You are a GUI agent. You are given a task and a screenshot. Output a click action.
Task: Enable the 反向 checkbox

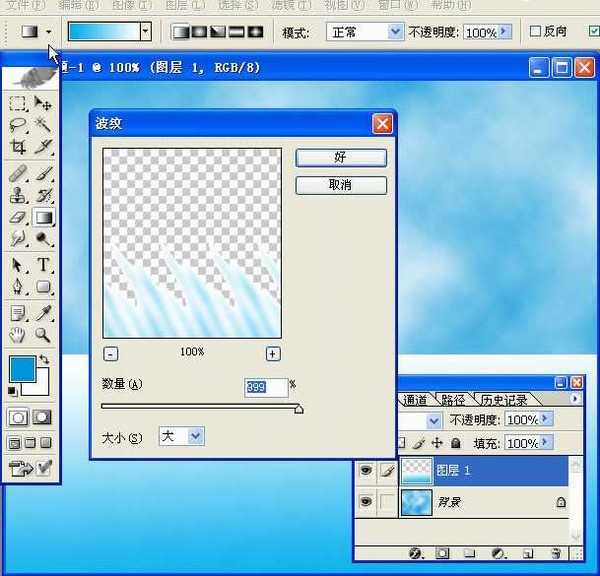(x=535, y=32)
